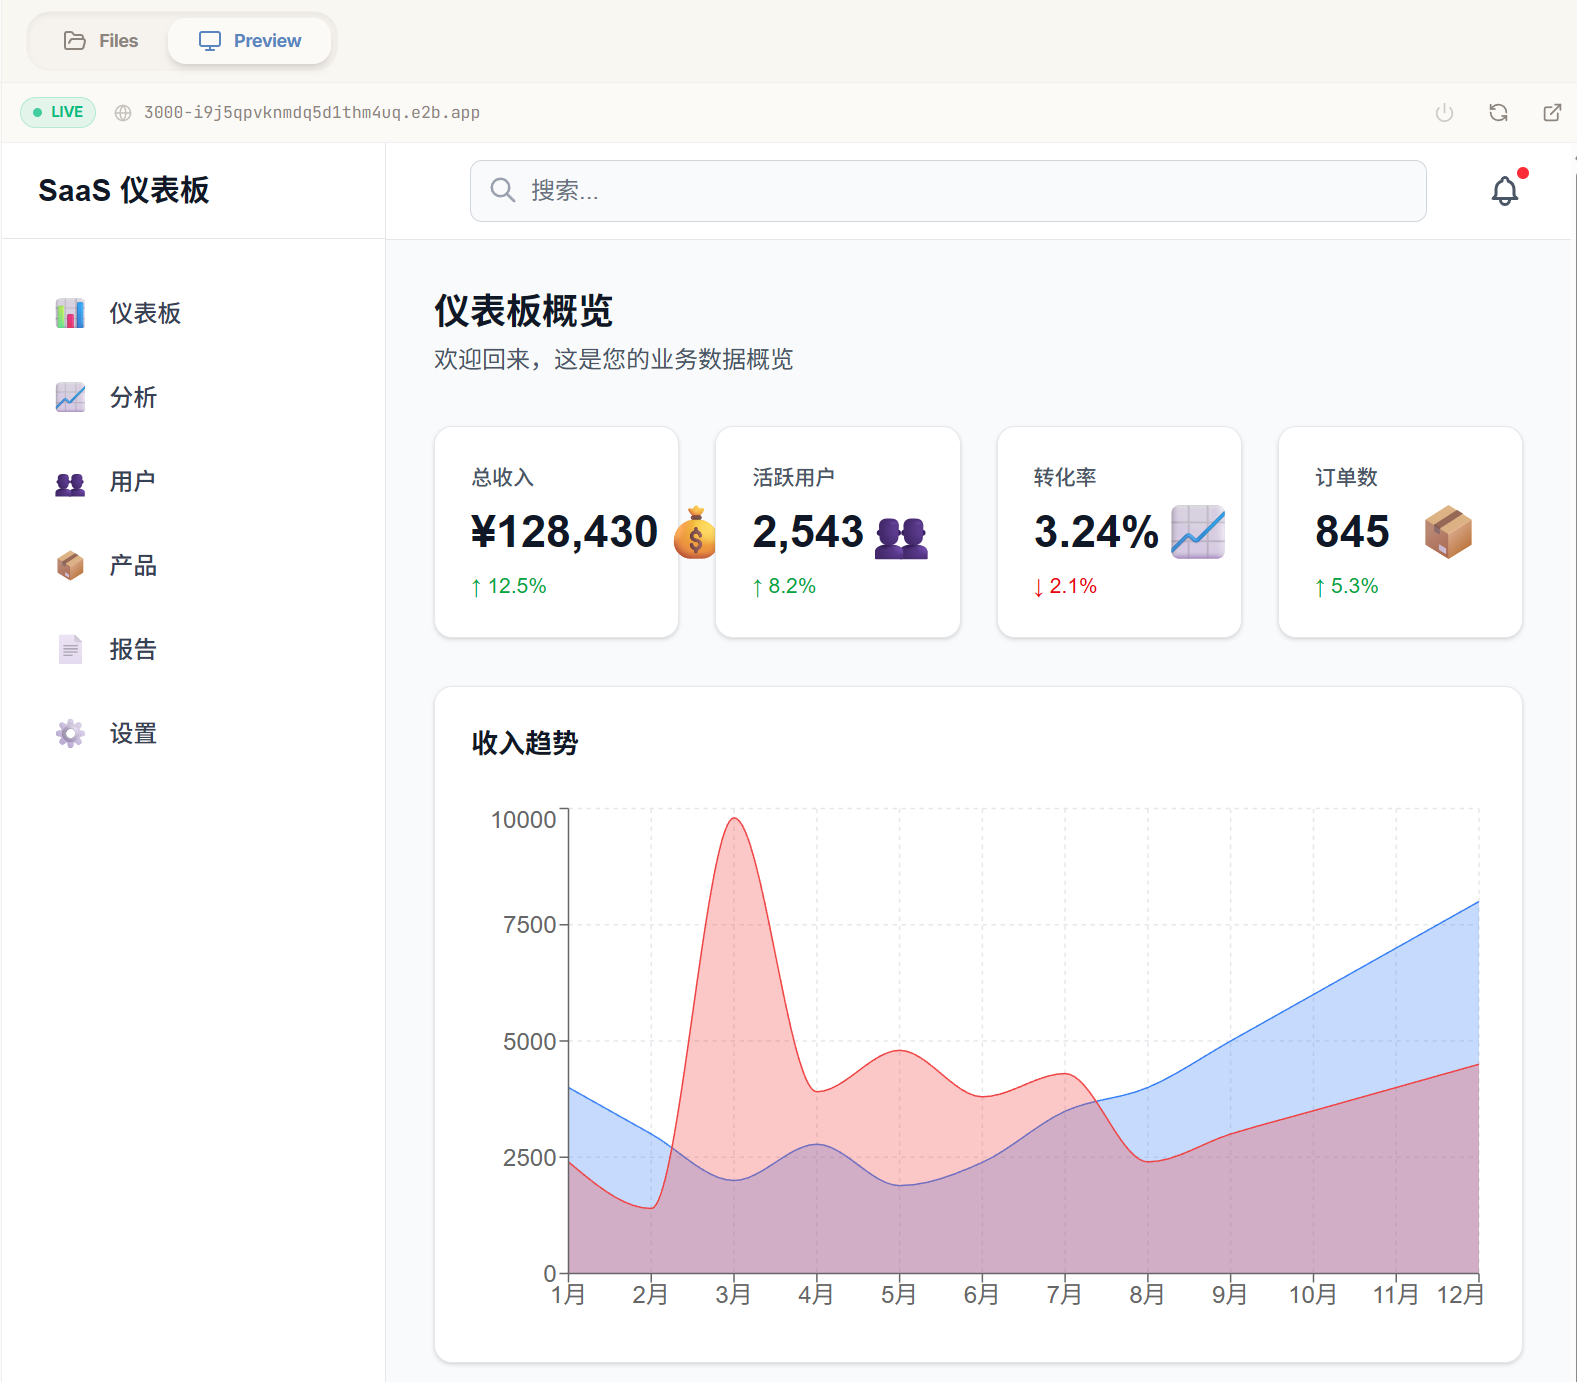This screenshot has width=1577, height=1382.
Task: Open the 产品 sidebar item
Action: 133,565
